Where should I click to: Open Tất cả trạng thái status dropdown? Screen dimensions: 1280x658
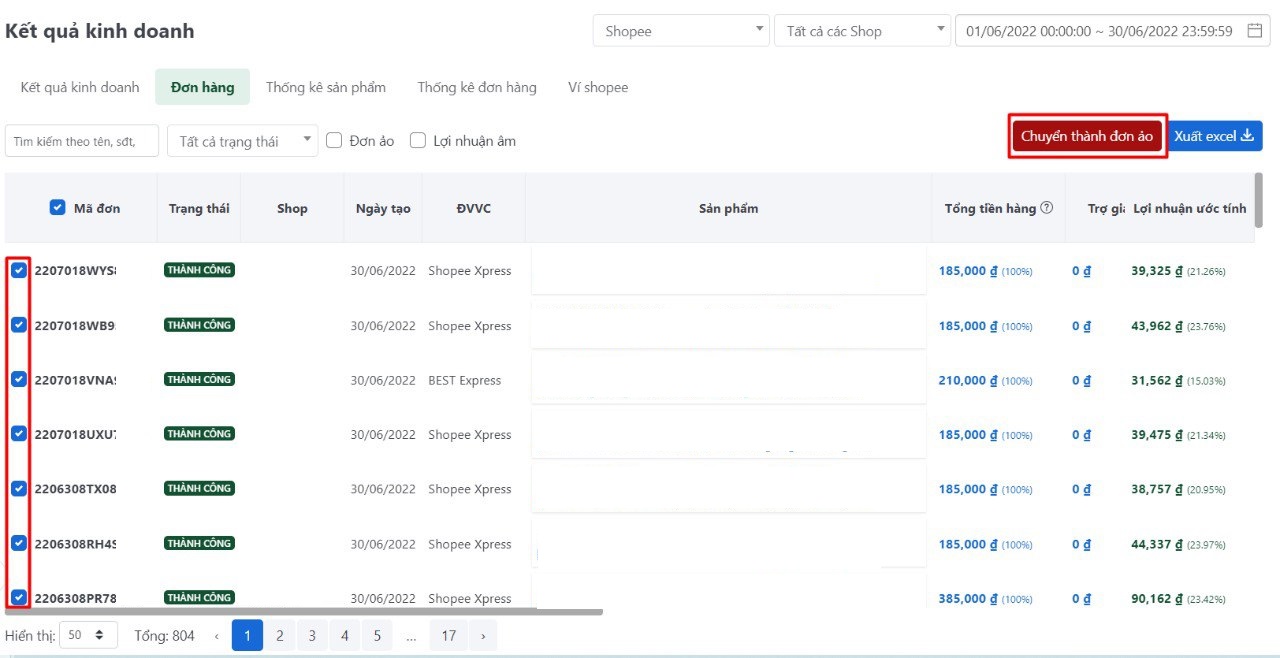pyautogui.click(x=242, y=141)
